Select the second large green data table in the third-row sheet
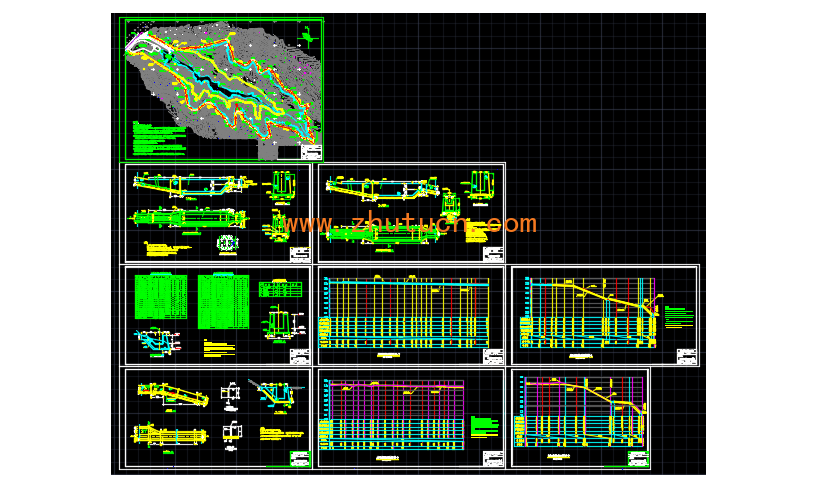This screenshot has width=818, height=488. click(223, 300)
